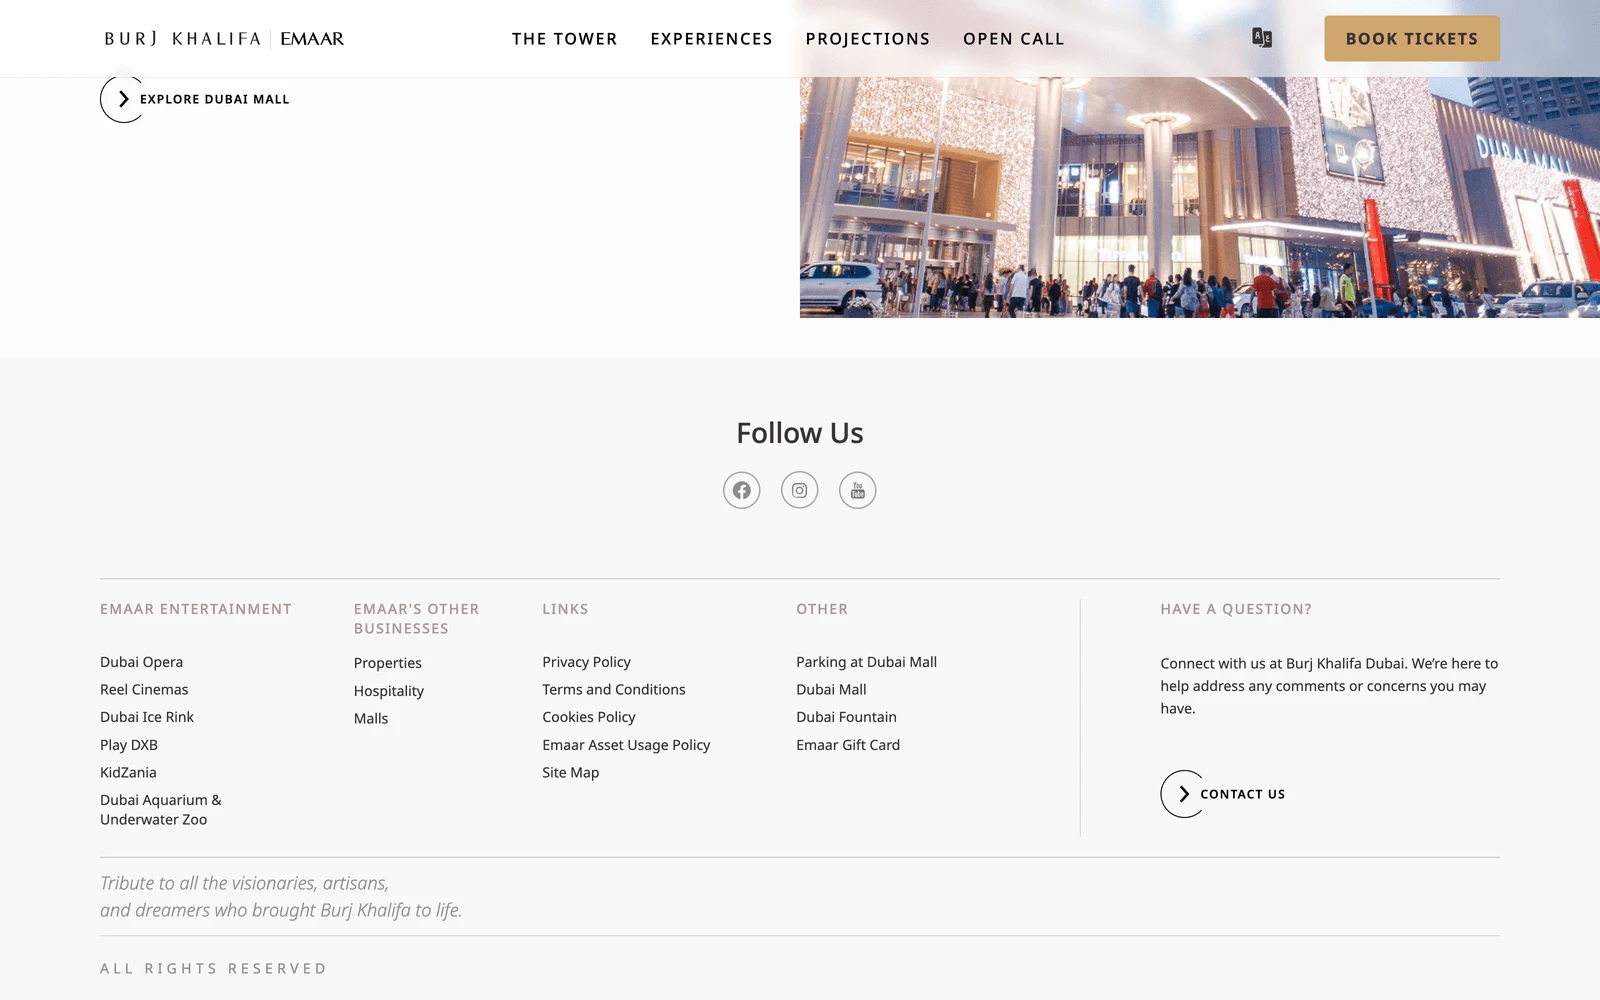Open the Hospitality link
This screenshot has height=1000, width=1600.
tap(389, 691)
